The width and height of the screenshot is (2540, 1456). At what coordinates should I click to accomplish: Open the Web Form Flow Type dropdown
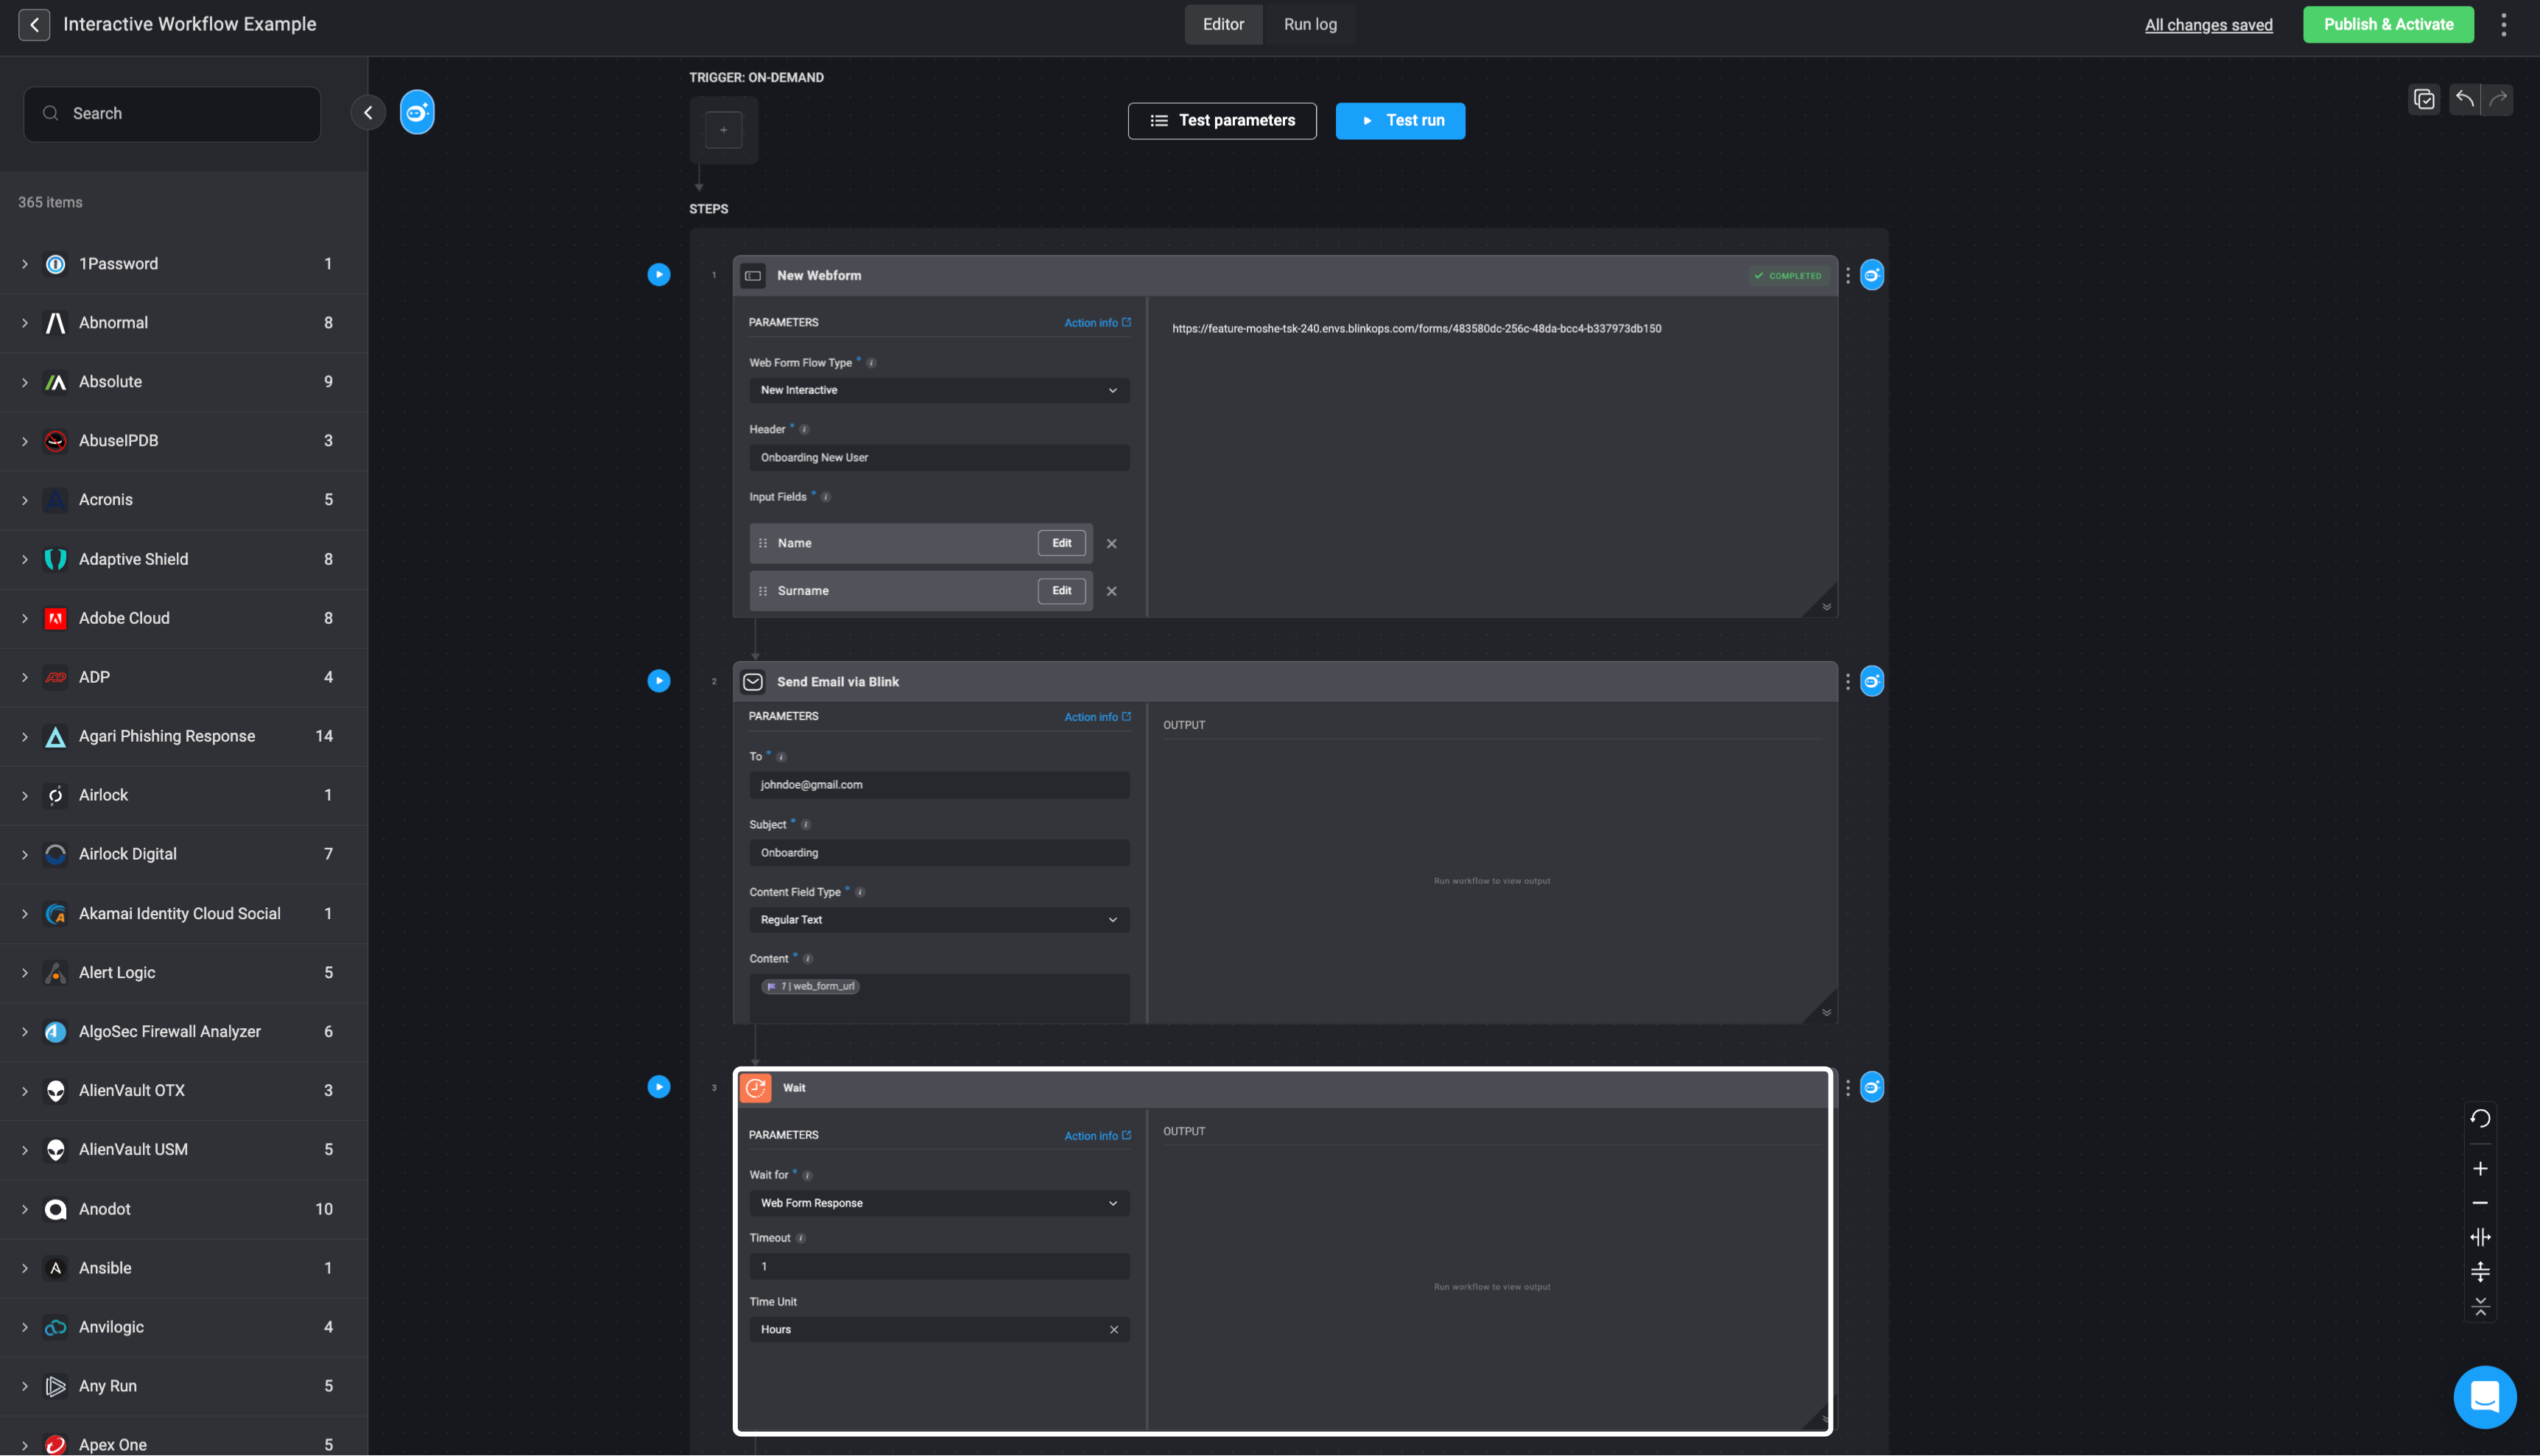pos(938,390)
